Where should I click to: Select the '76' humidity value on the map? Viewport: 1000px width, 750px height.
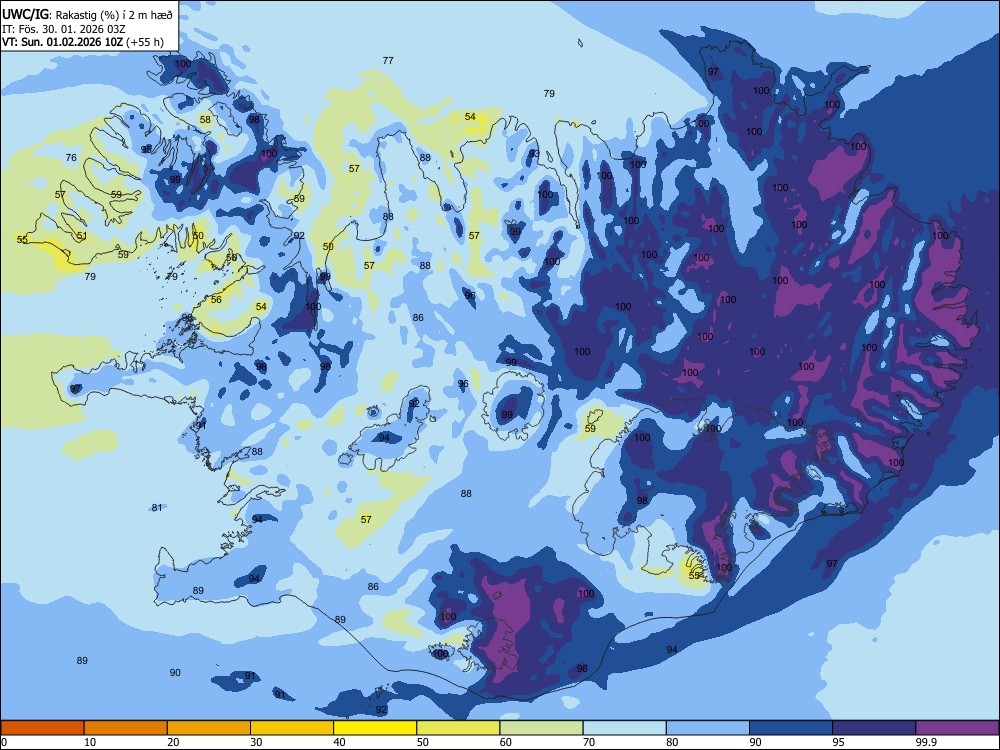point(71,158)
